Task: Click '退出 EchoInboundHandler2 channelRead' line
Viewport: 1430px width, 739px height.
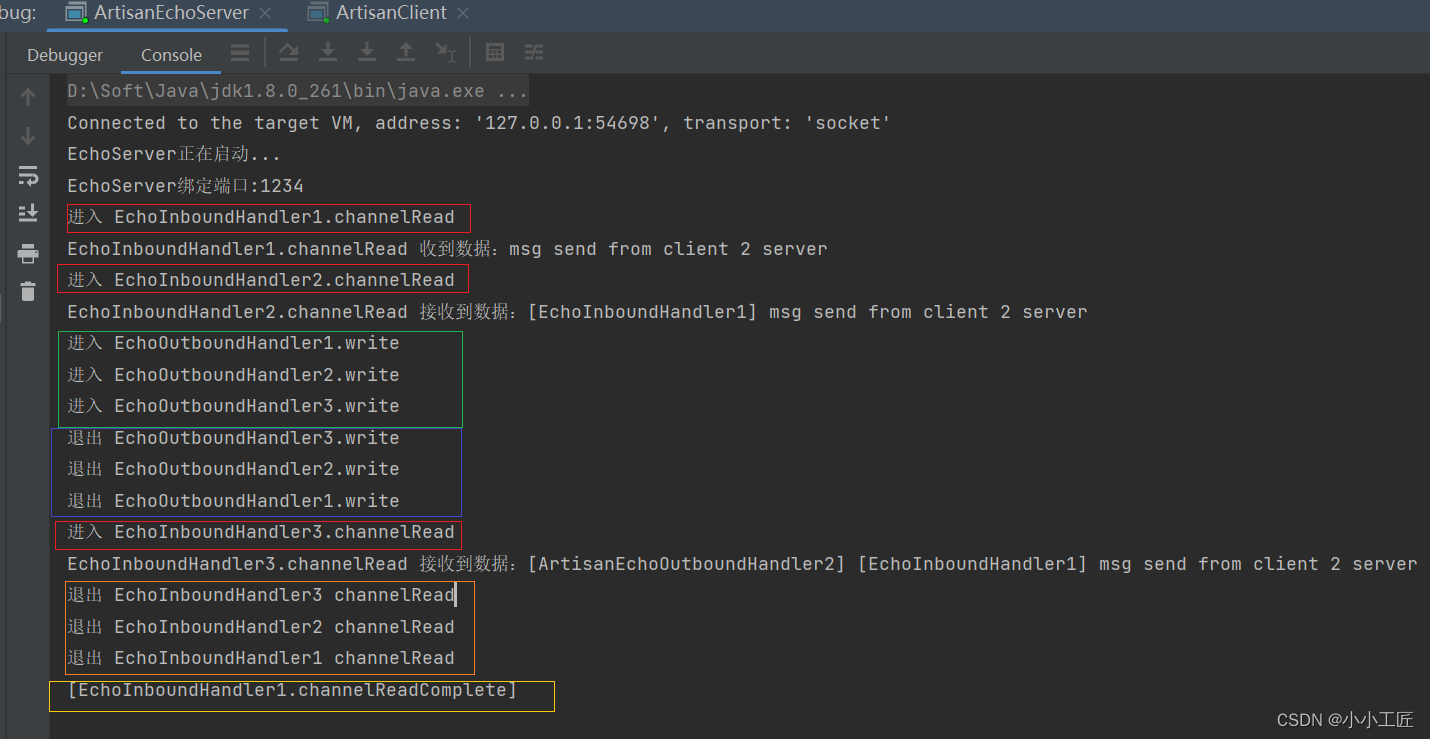Action: tap(261, 627)
